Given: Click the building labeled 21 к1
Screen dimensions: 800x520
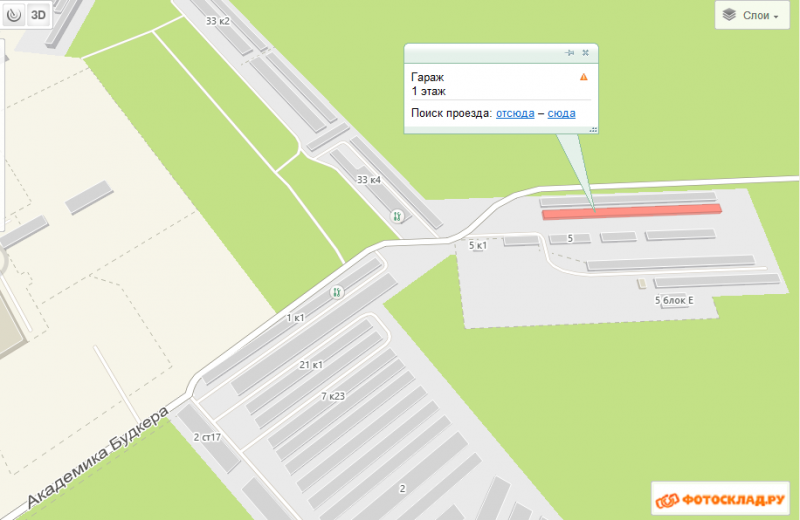Looking at the screenshot, I should point(311,365).
